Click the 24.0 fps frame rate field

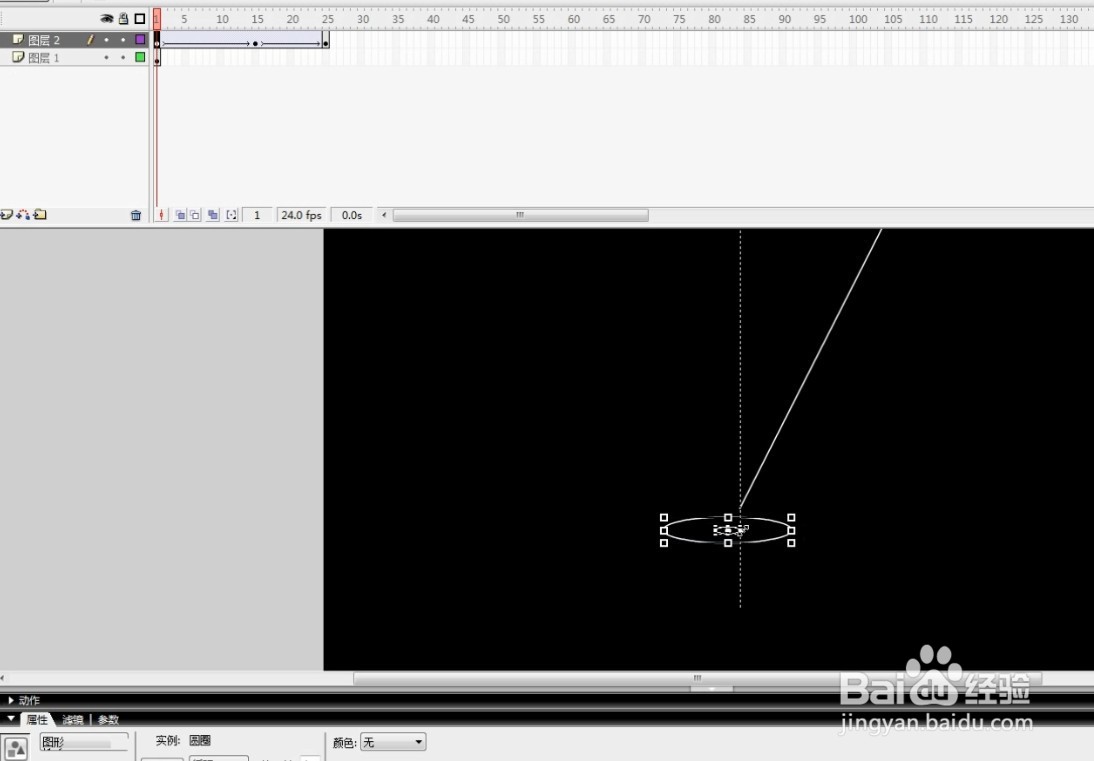pos(301,216)
